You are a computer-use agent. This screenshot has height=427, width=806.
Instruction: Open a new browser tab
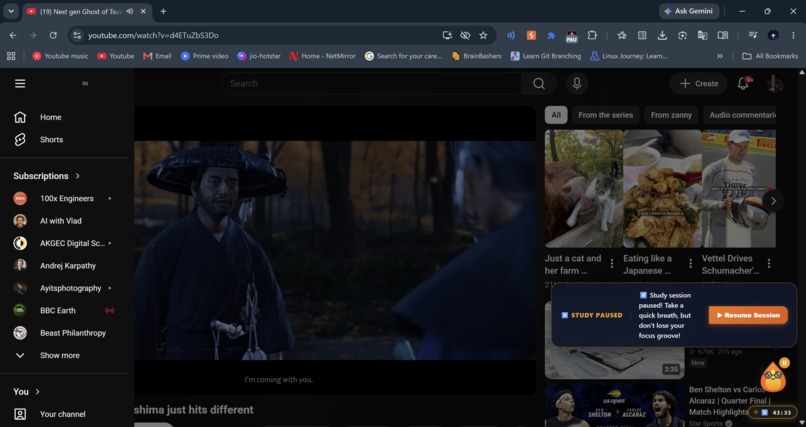pyautogui.click(x=163, y=11)
